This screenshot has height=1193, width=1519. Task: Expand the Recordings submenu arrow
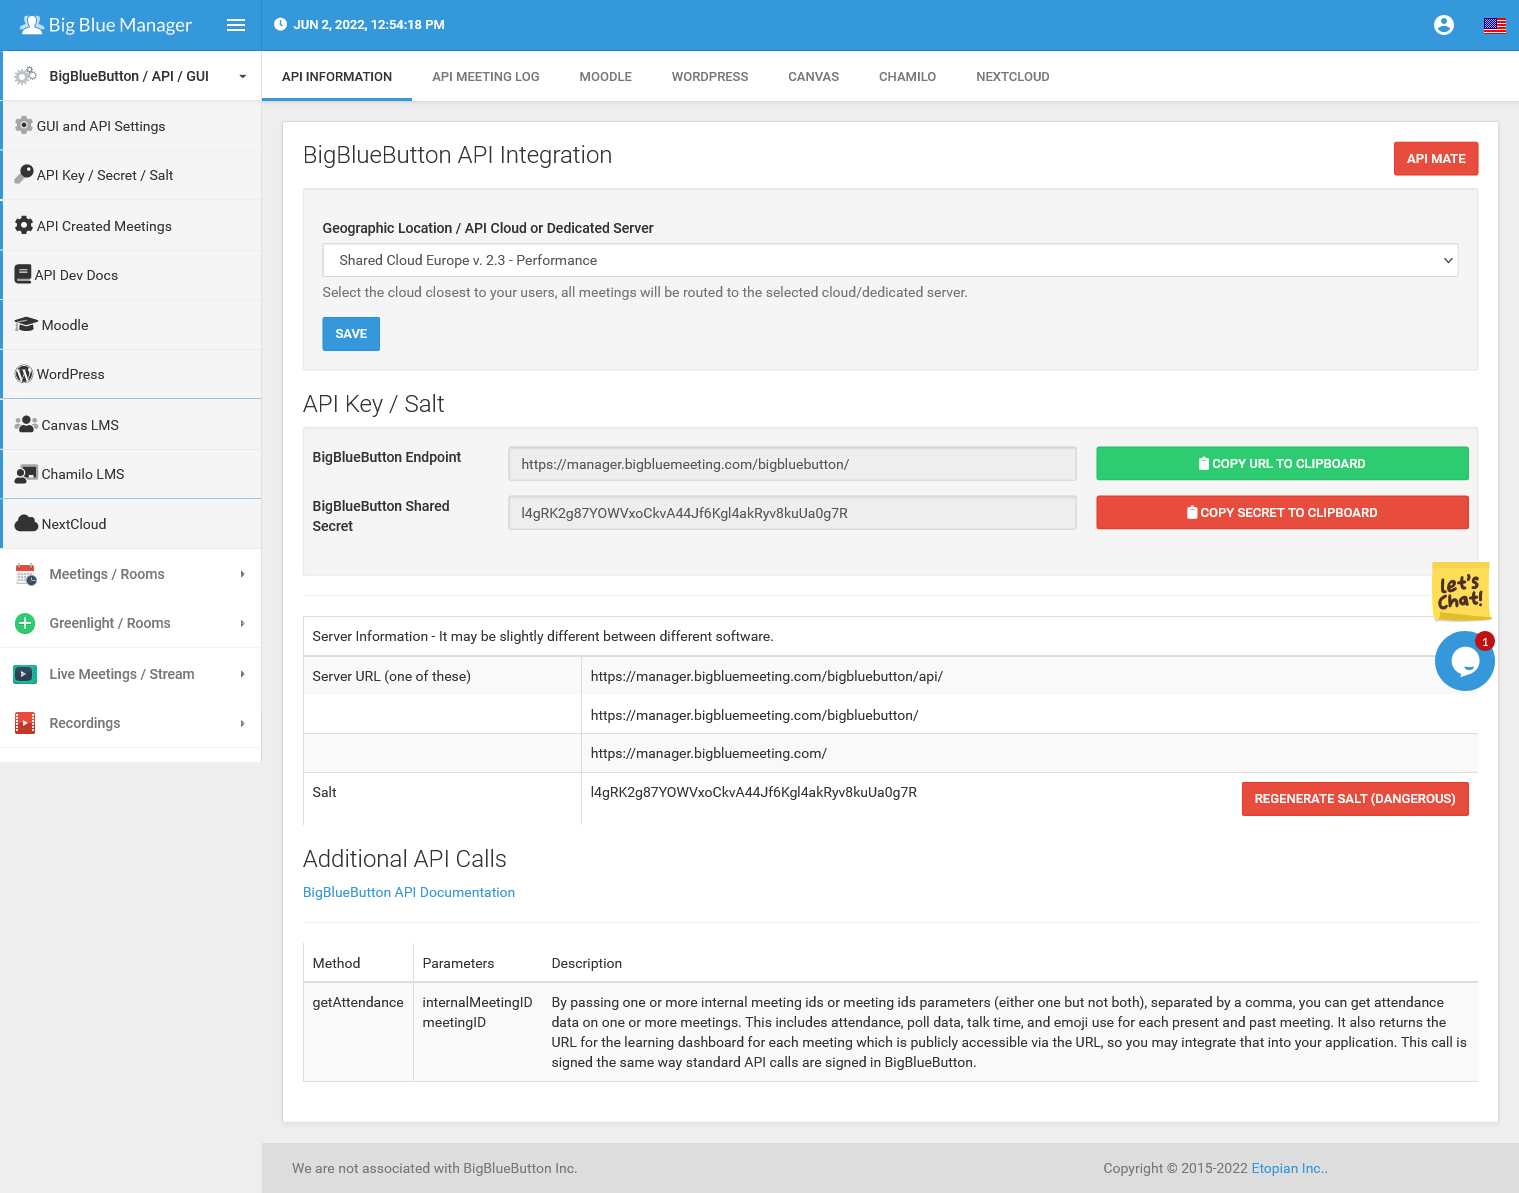point(242,723)
